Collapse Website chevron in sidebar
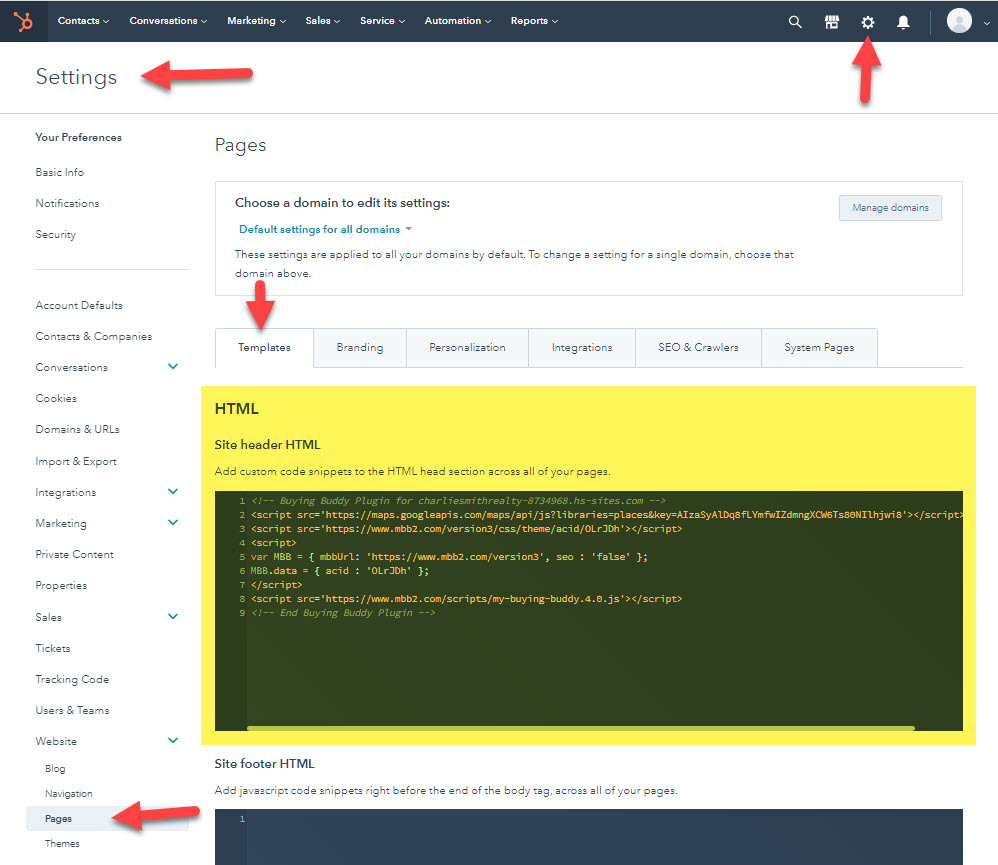The width and height of the screenshot is (998, 865). click(x=173, y=740)
